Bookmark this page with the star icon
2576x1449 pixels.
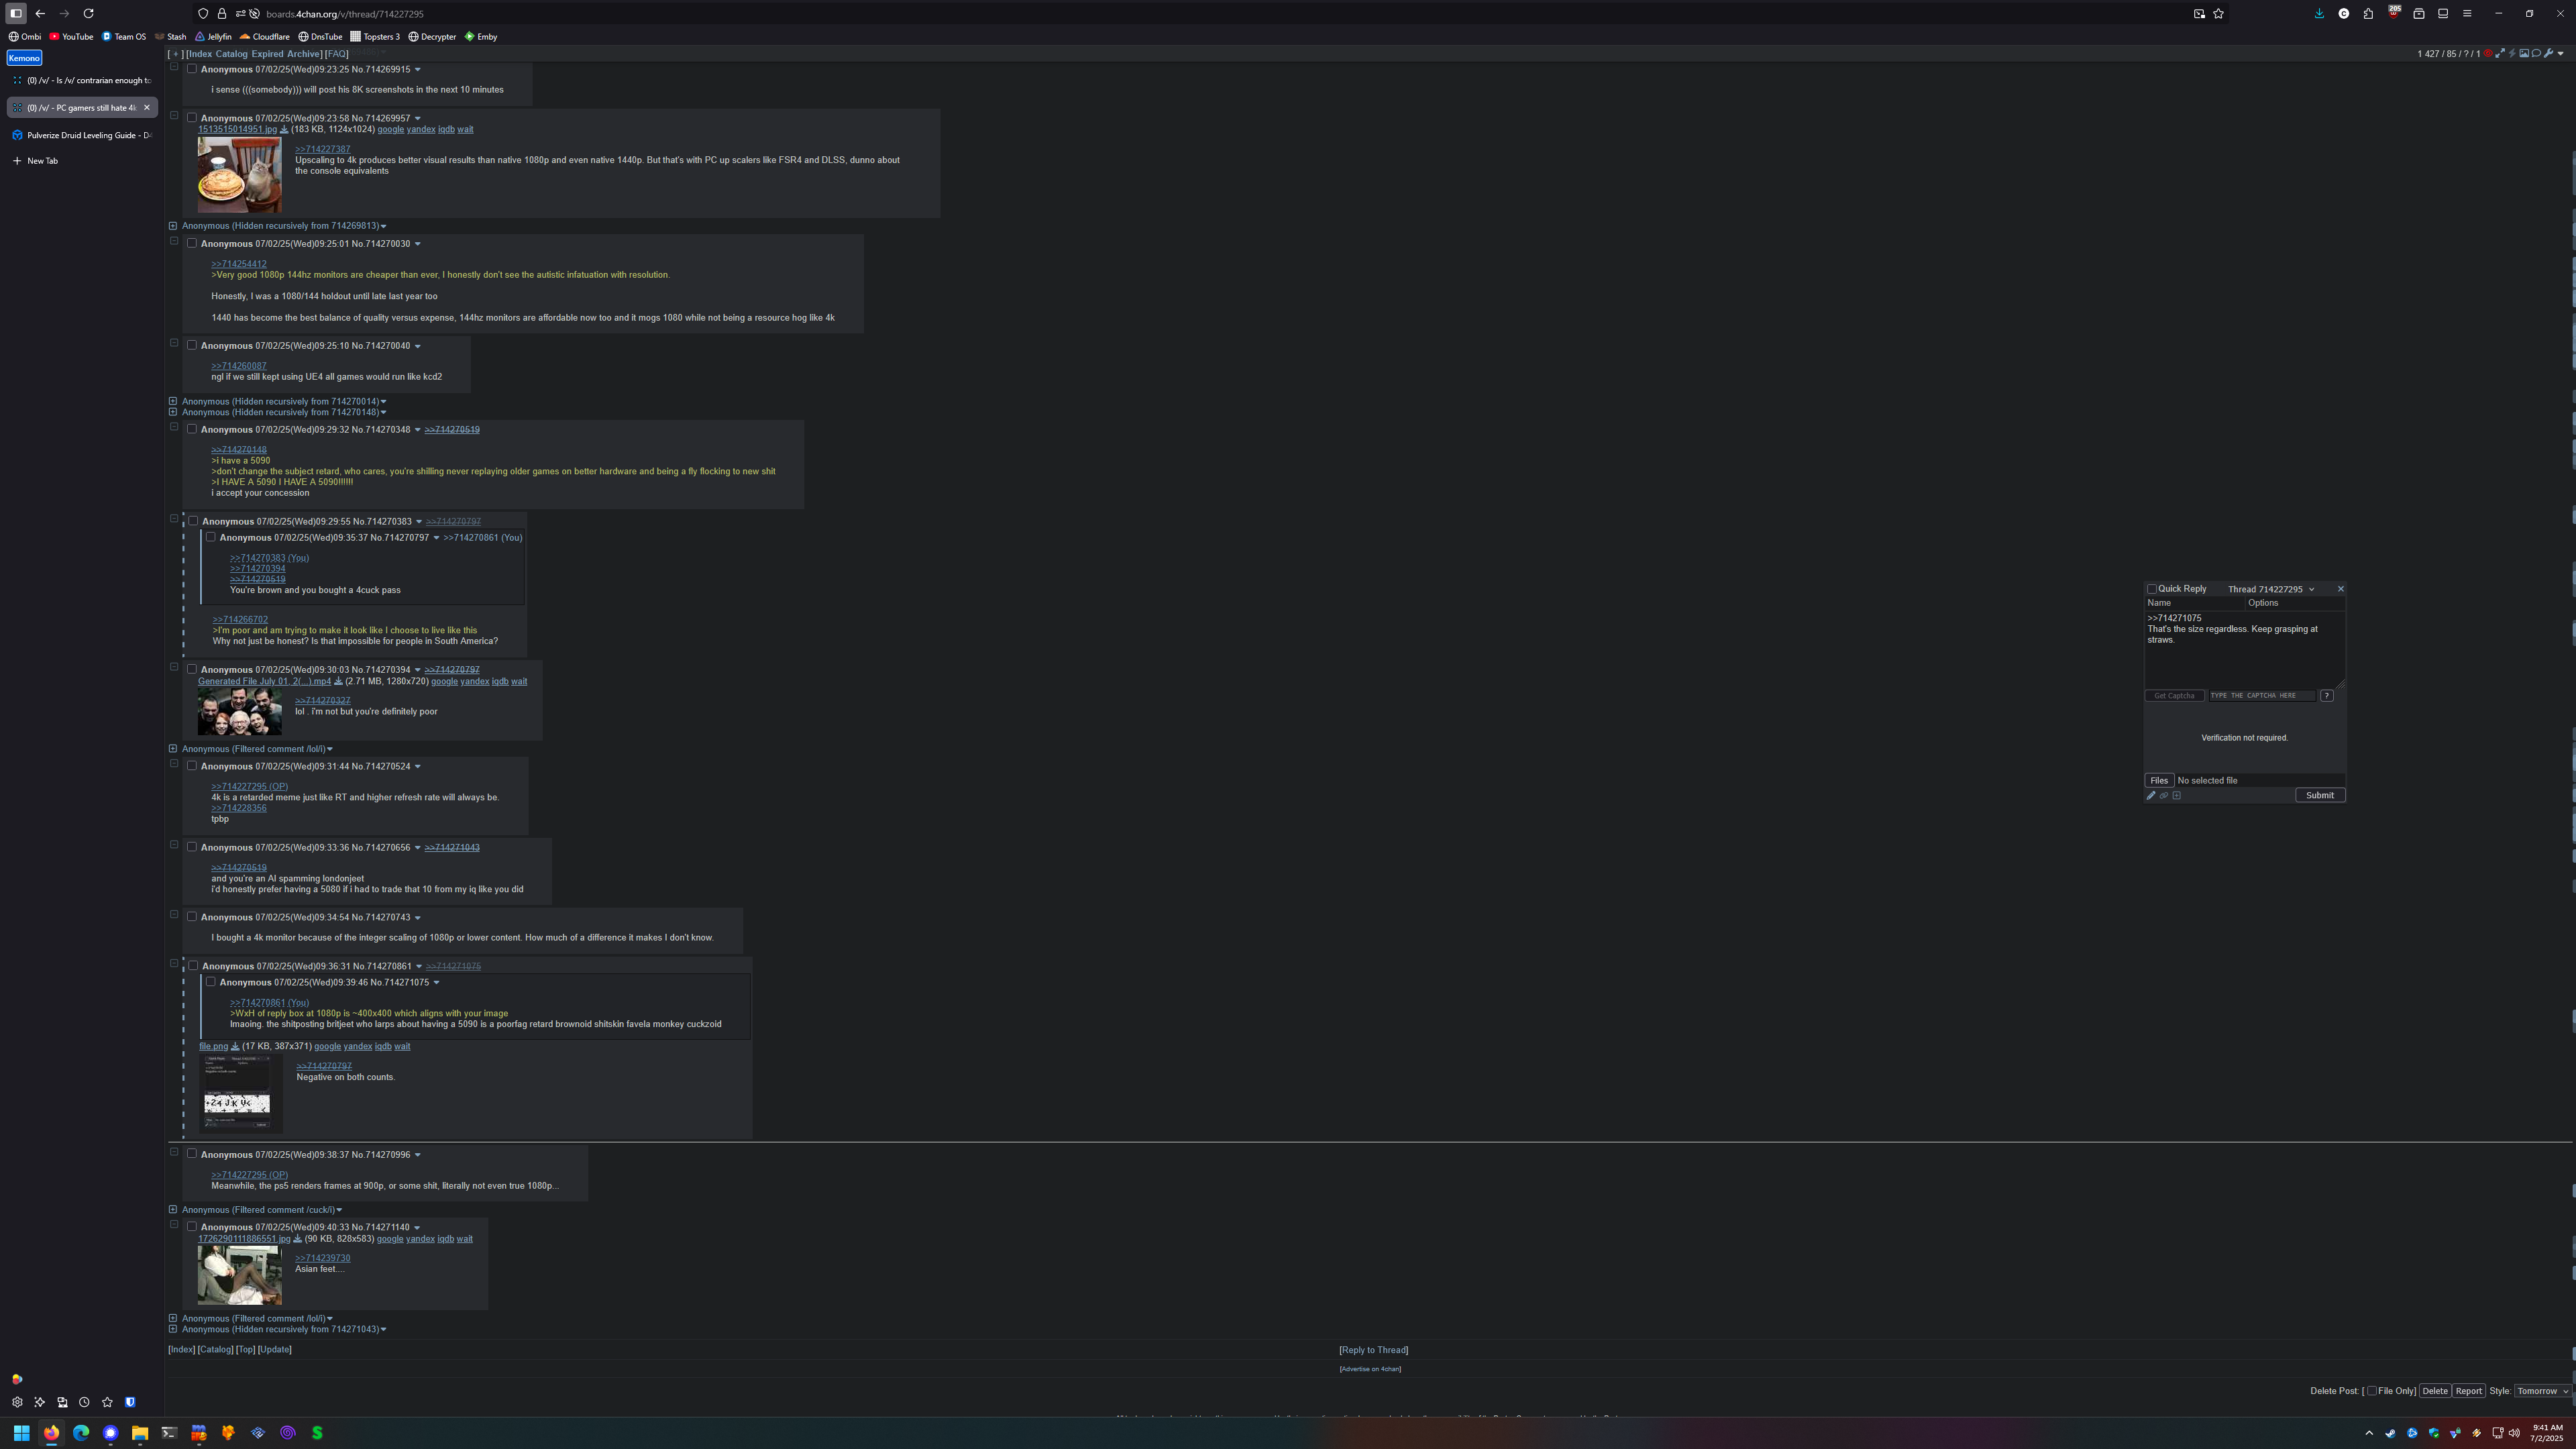coord(2218,14)
